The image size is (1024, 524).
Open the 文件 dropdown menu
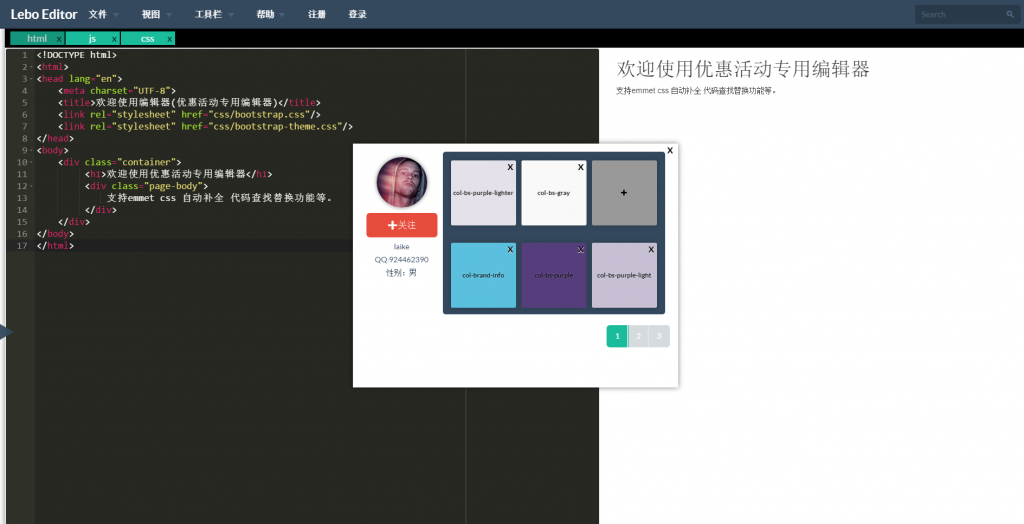(103, 15)
